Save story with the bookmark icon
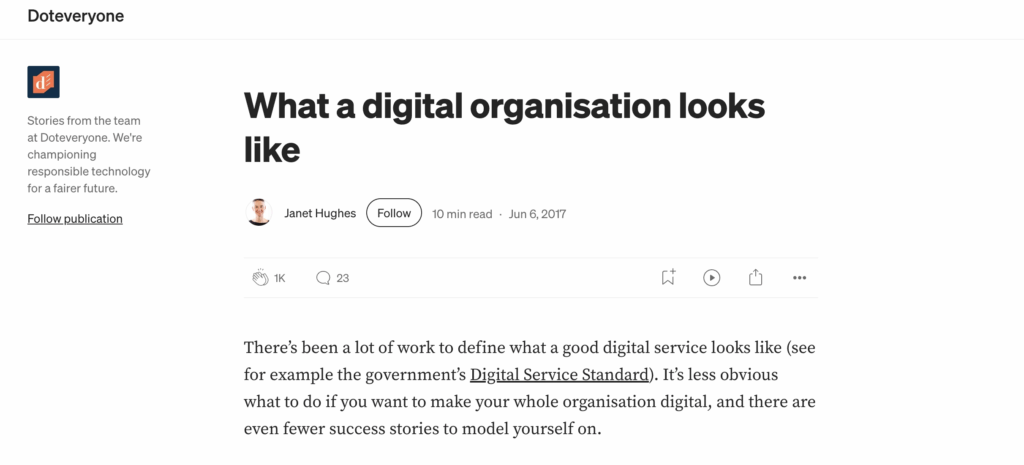1024x465 pixels. point(668,278)
